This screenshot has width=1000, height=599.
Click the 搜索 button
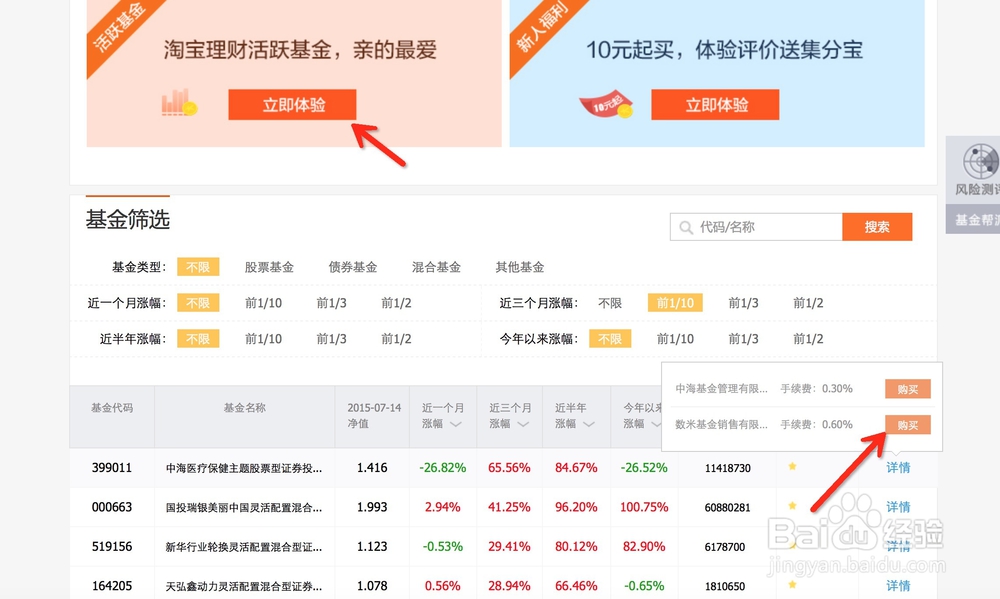(877, 227)
